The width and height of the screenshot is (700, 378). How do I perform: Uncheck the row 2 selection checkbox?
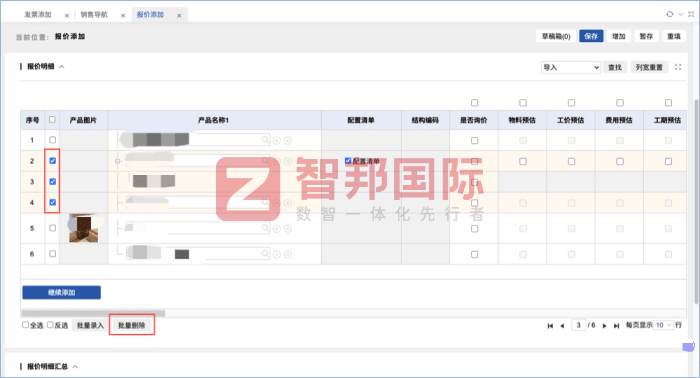[x=52, y=161]
